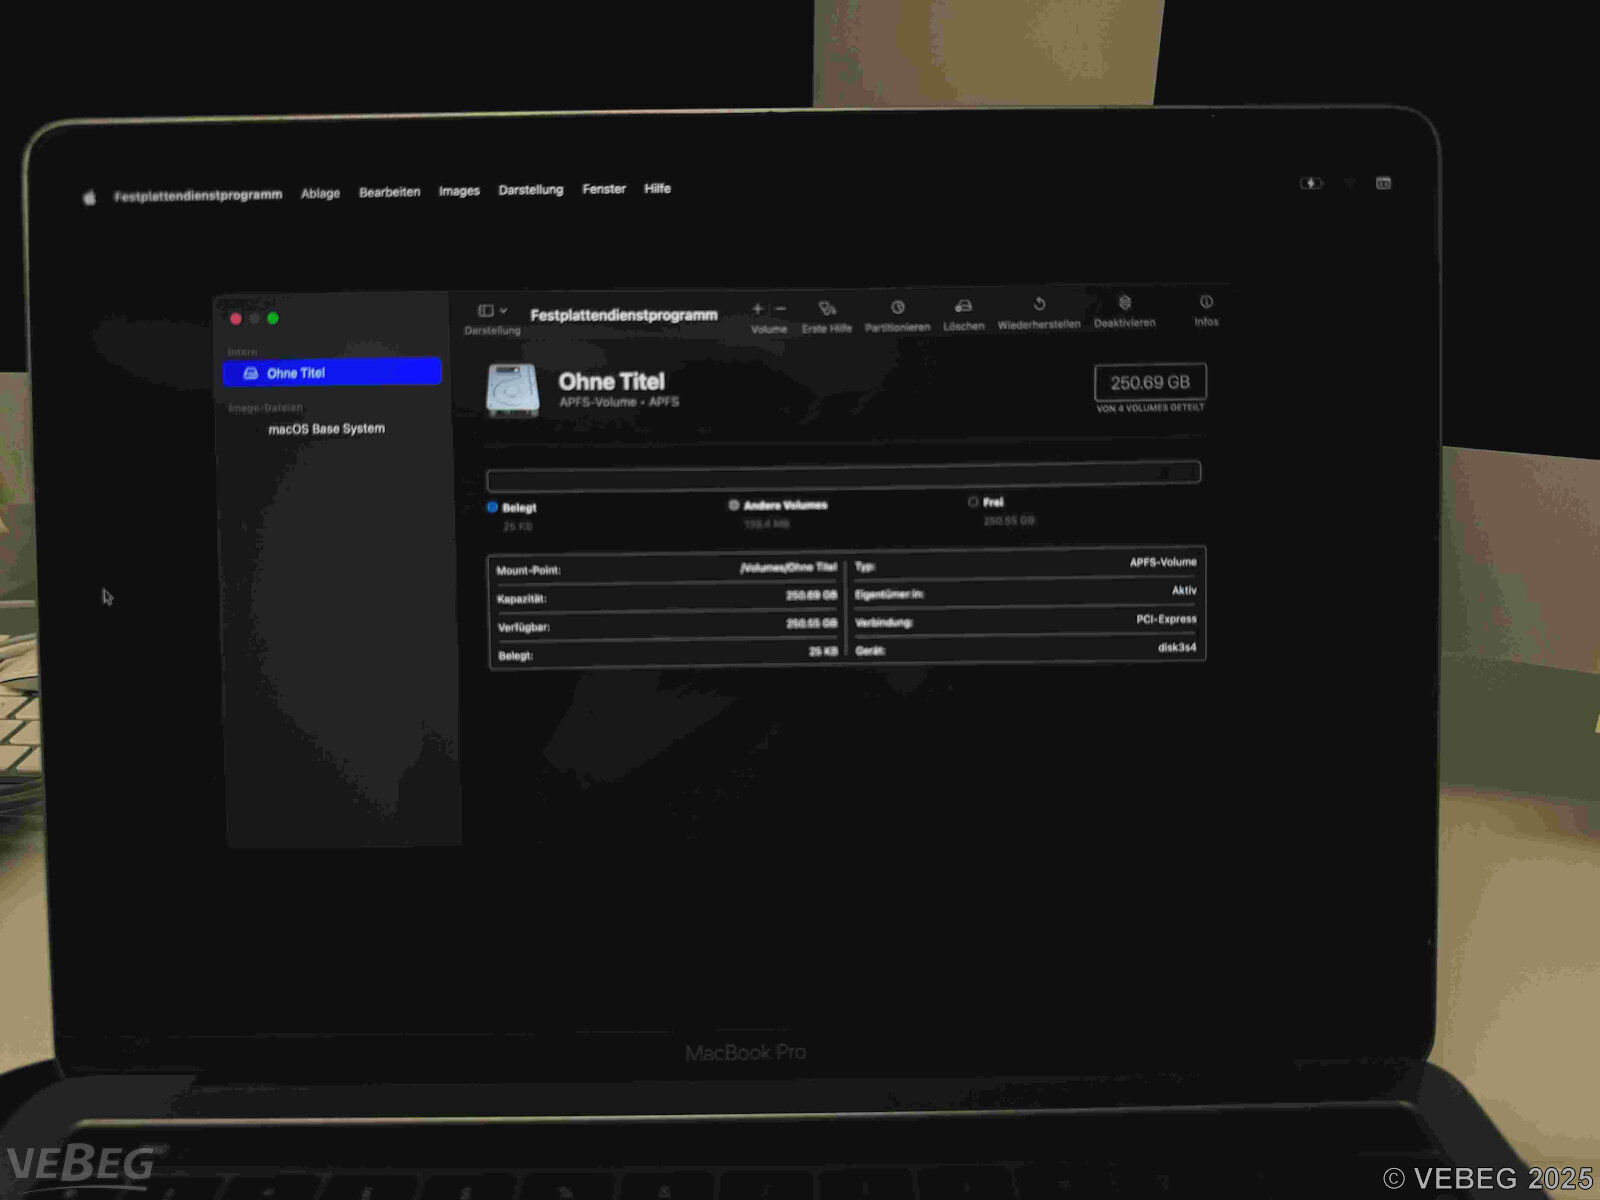Click the First Aid (Erste Hilfe) icon
The width and height of the screenshot is (1600, 1200).
point(827,309)
